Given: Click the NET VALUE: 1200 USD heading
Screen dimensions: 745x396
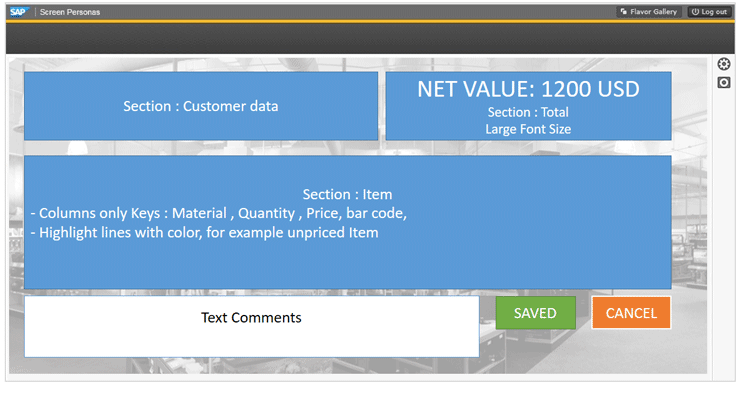Looking at the screenshot, I should tap(528, 89).
